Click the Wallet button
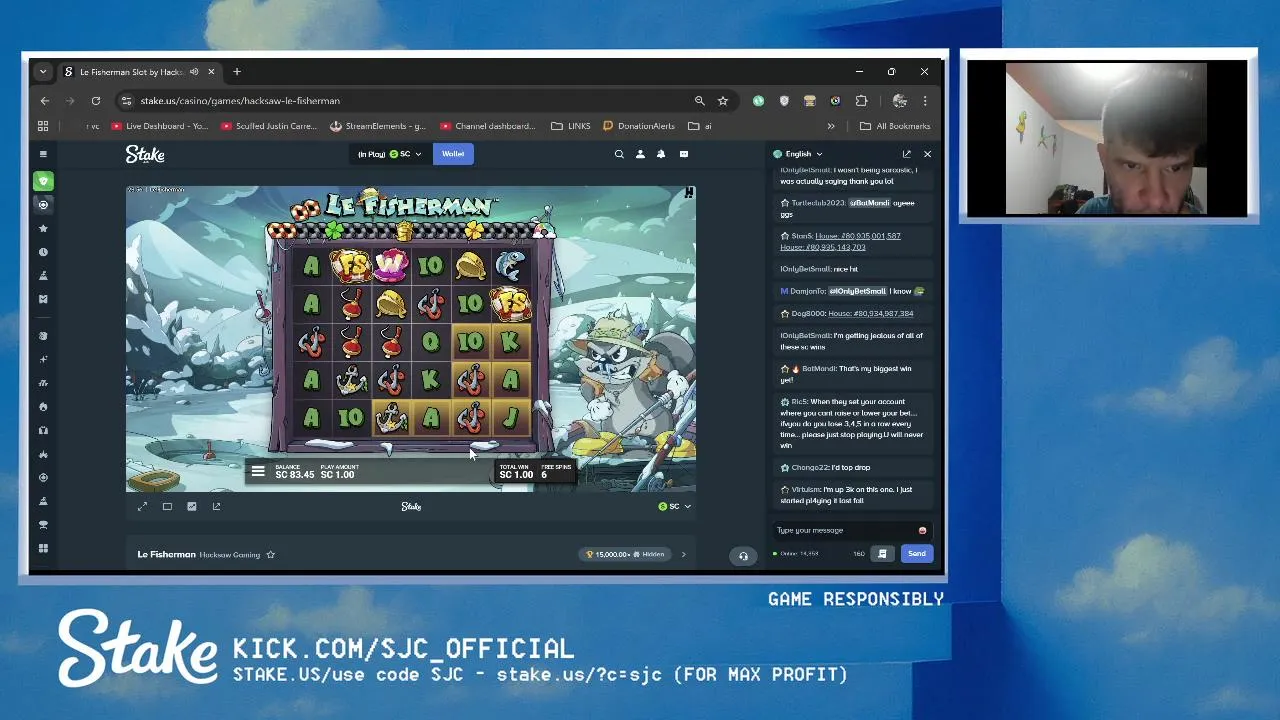Image resolution: width=1280 pixels, height=720 pixels. (x=453, y=154)
